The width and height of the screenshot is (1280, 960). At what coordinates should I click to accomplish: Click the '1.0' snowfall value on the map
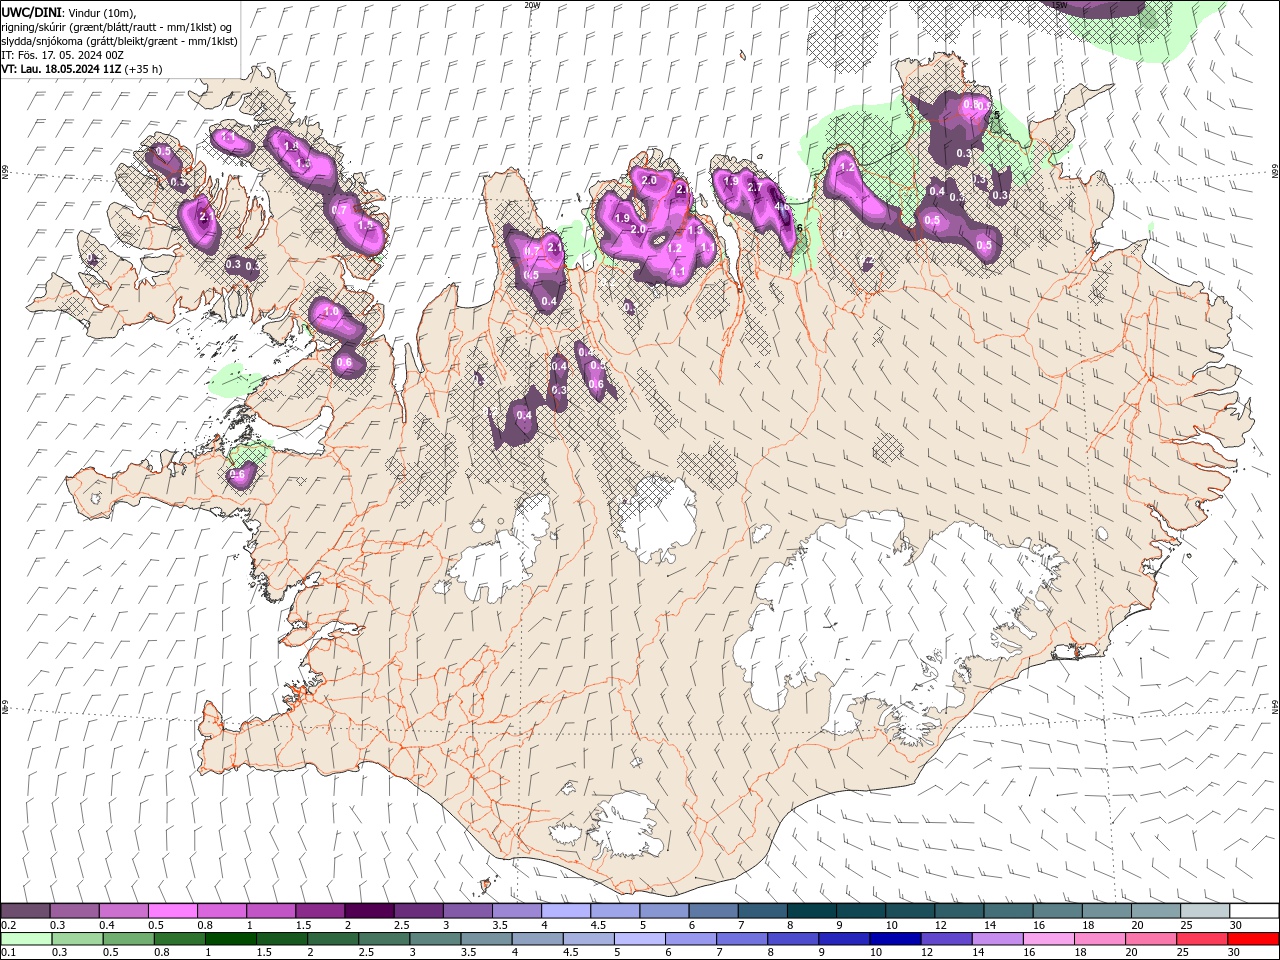[332, 312]
